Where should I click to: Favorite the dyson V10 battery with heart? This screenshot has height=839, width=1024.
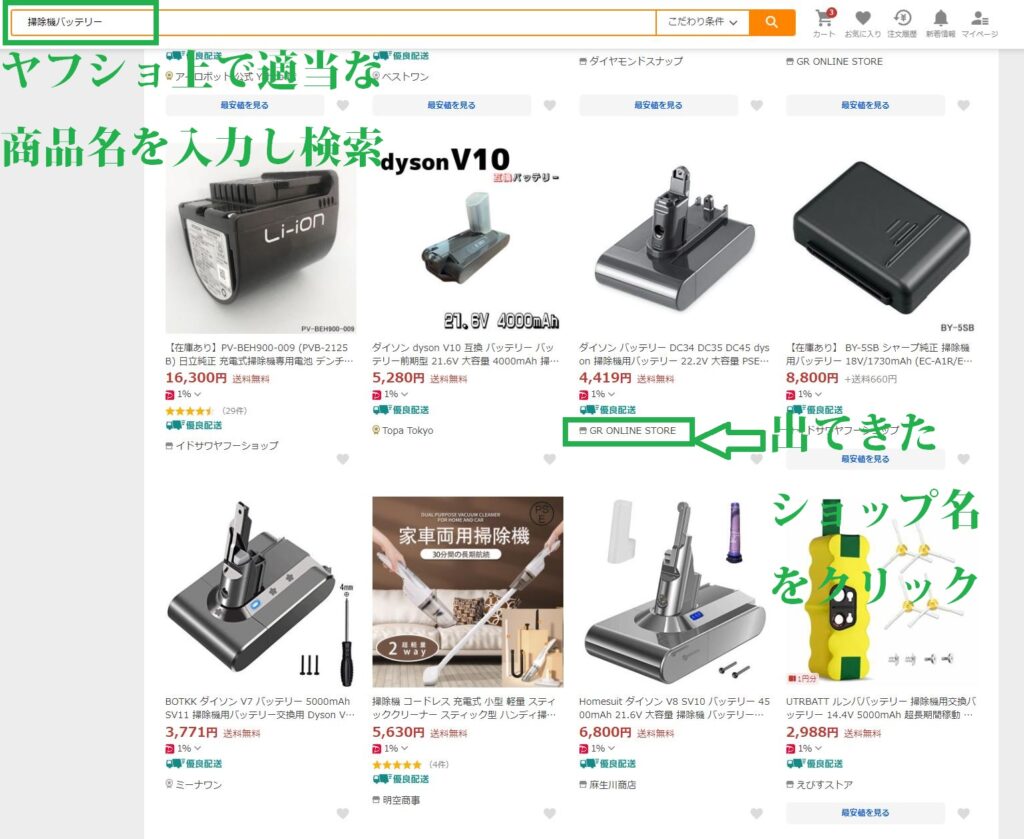point(550,459)
